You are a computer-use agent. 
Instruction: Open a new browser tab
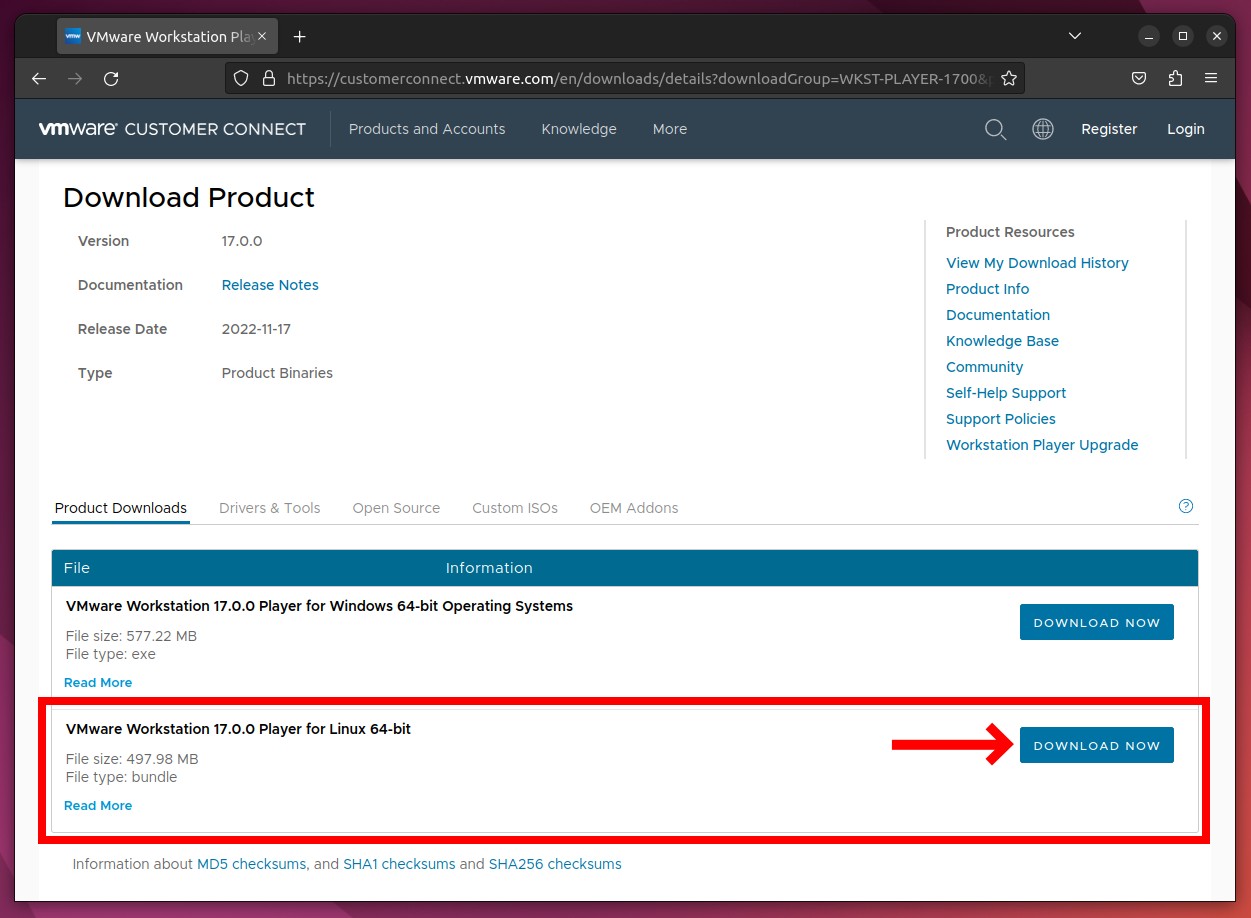tap(299, 37)
